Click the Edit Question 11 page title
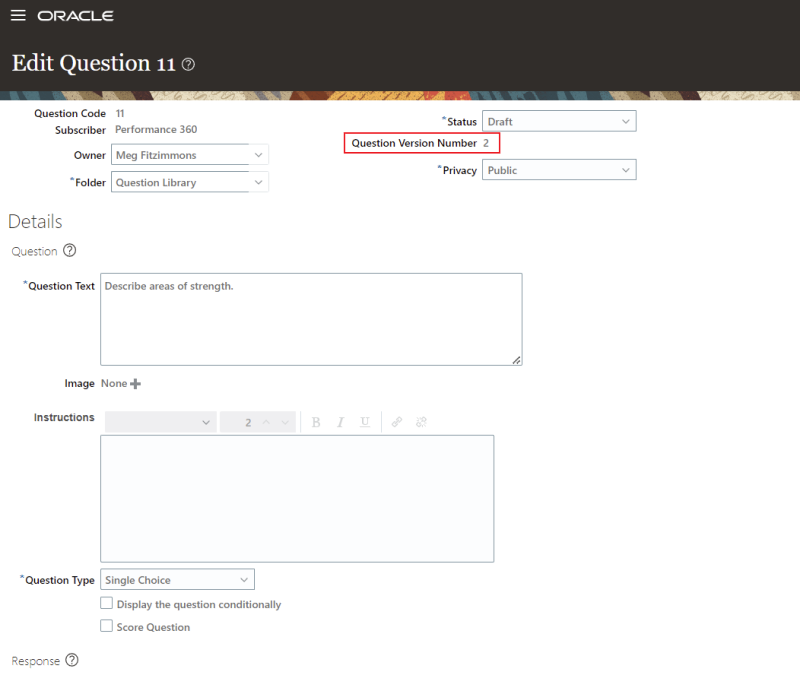 [x=93, y=63]
